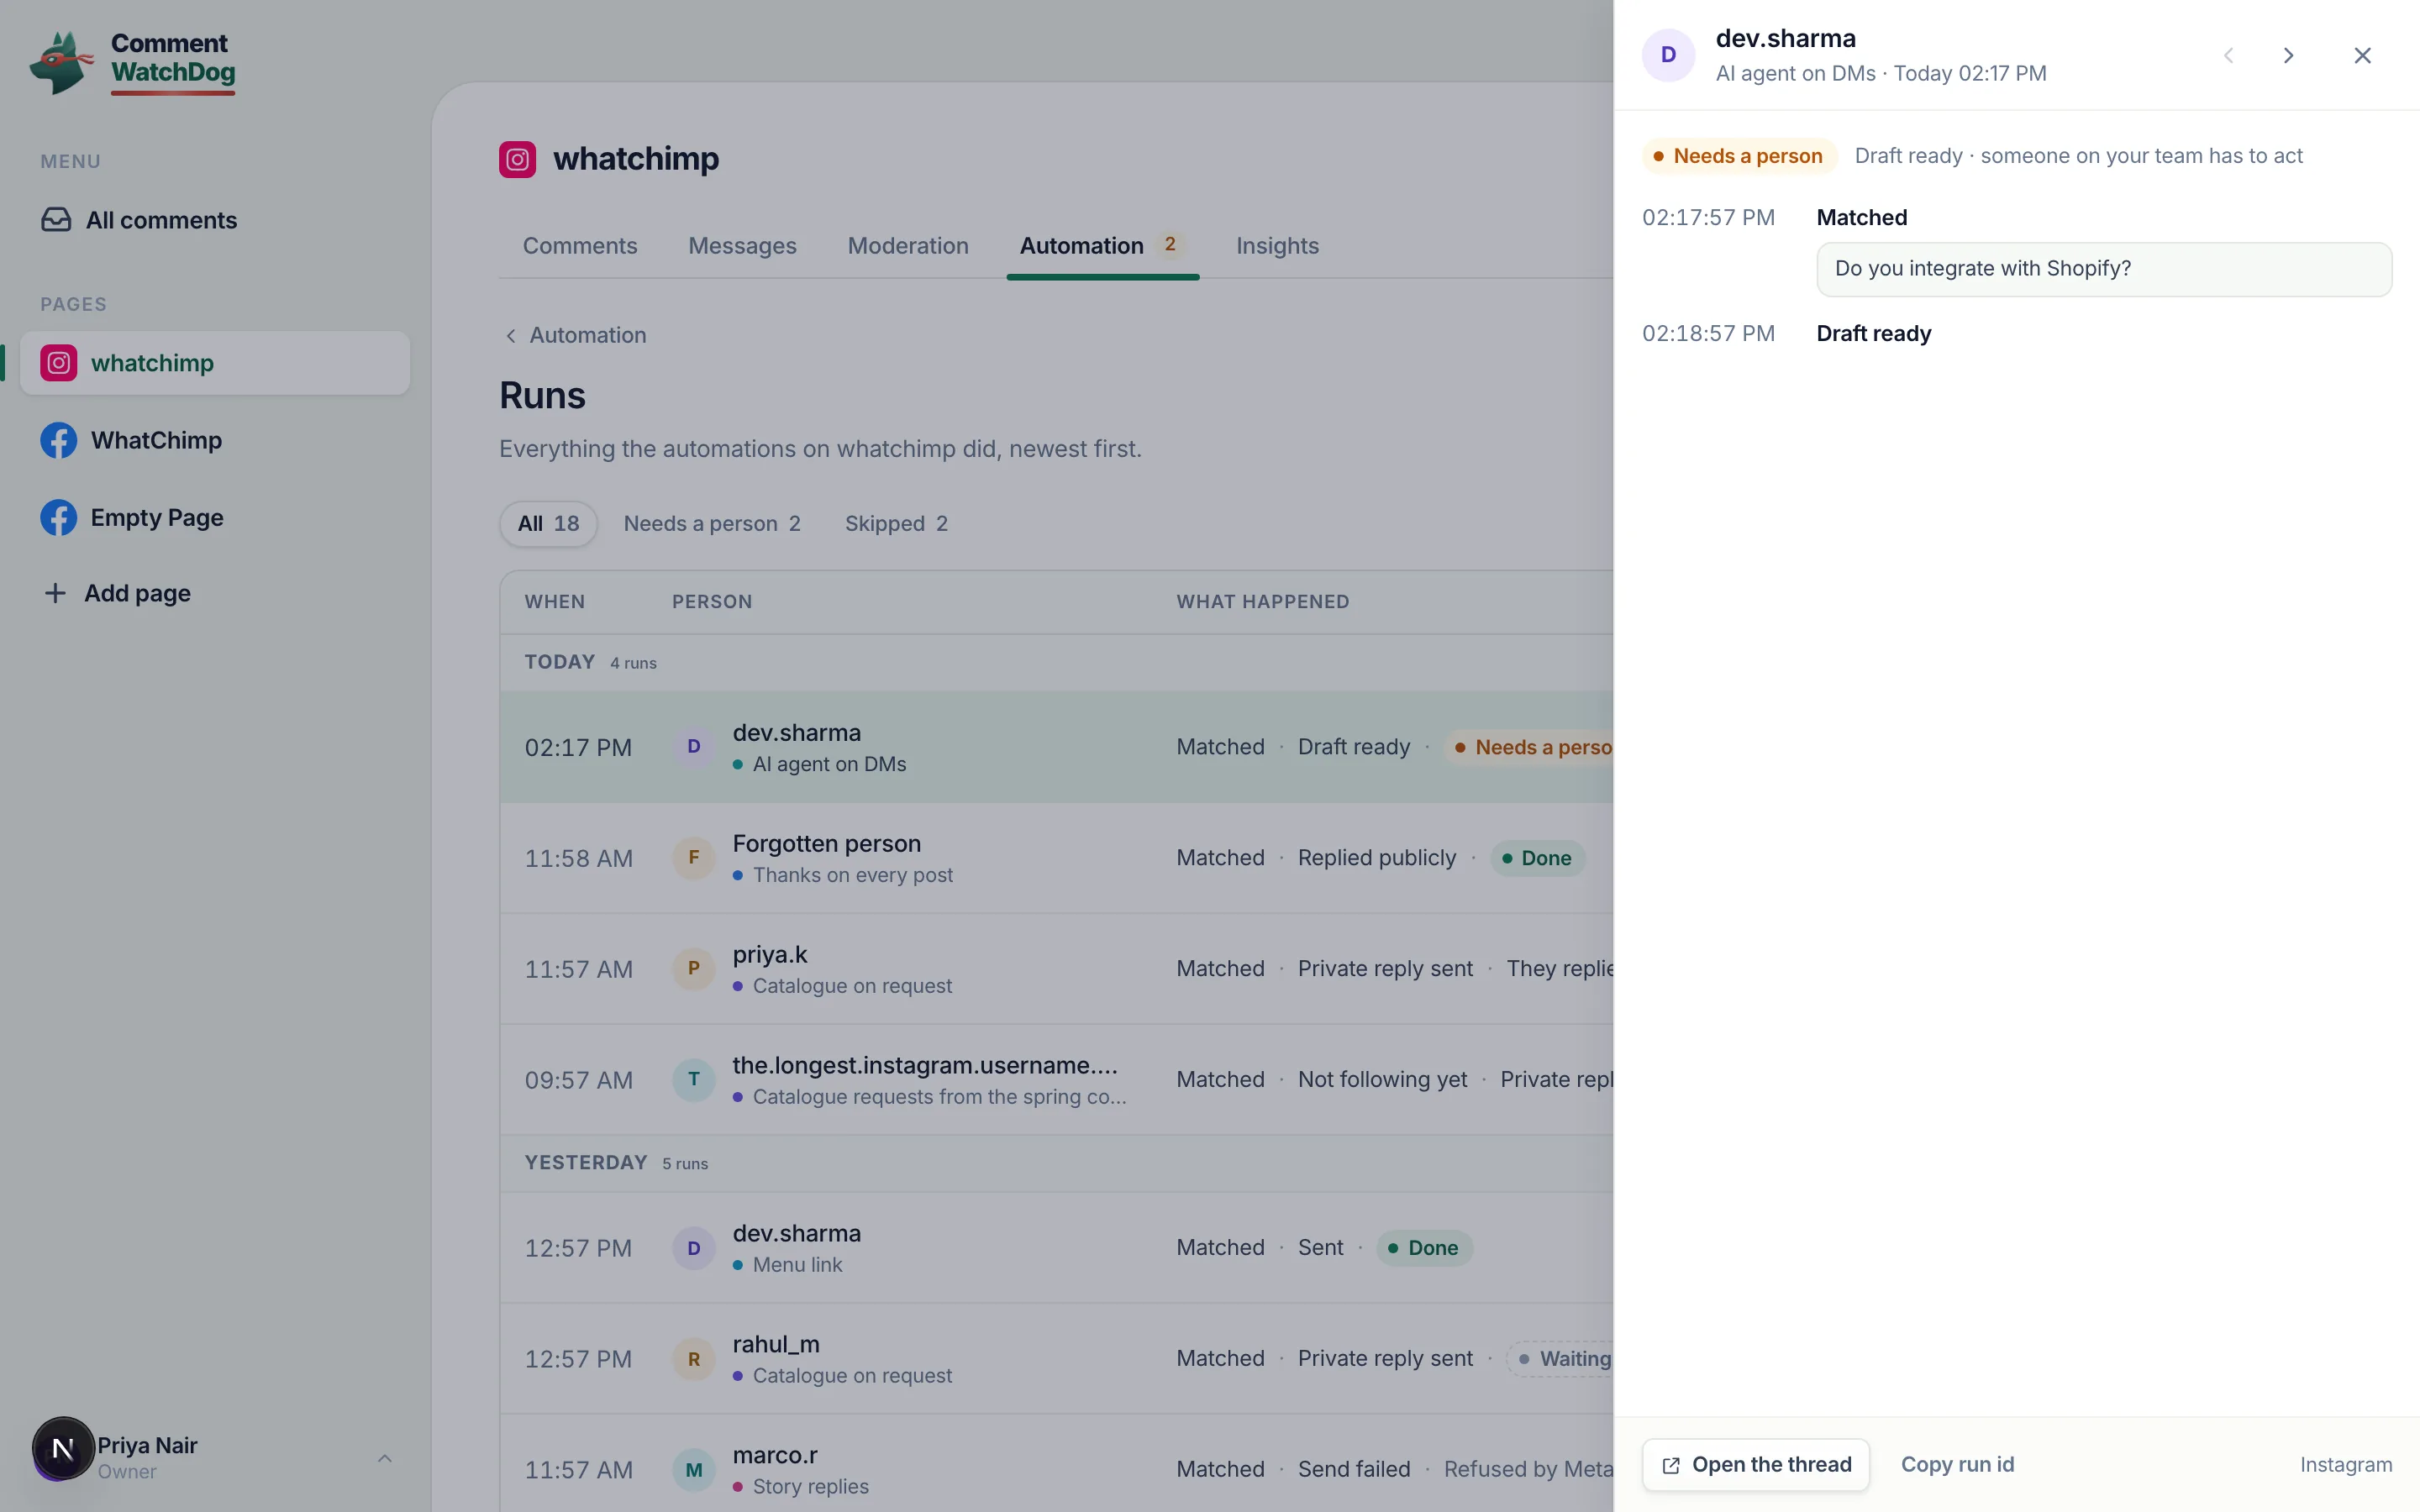This screenshot has width=2420, height=1512.
Task: Select Empty Page in sidebar
Action: pos(215,517)
